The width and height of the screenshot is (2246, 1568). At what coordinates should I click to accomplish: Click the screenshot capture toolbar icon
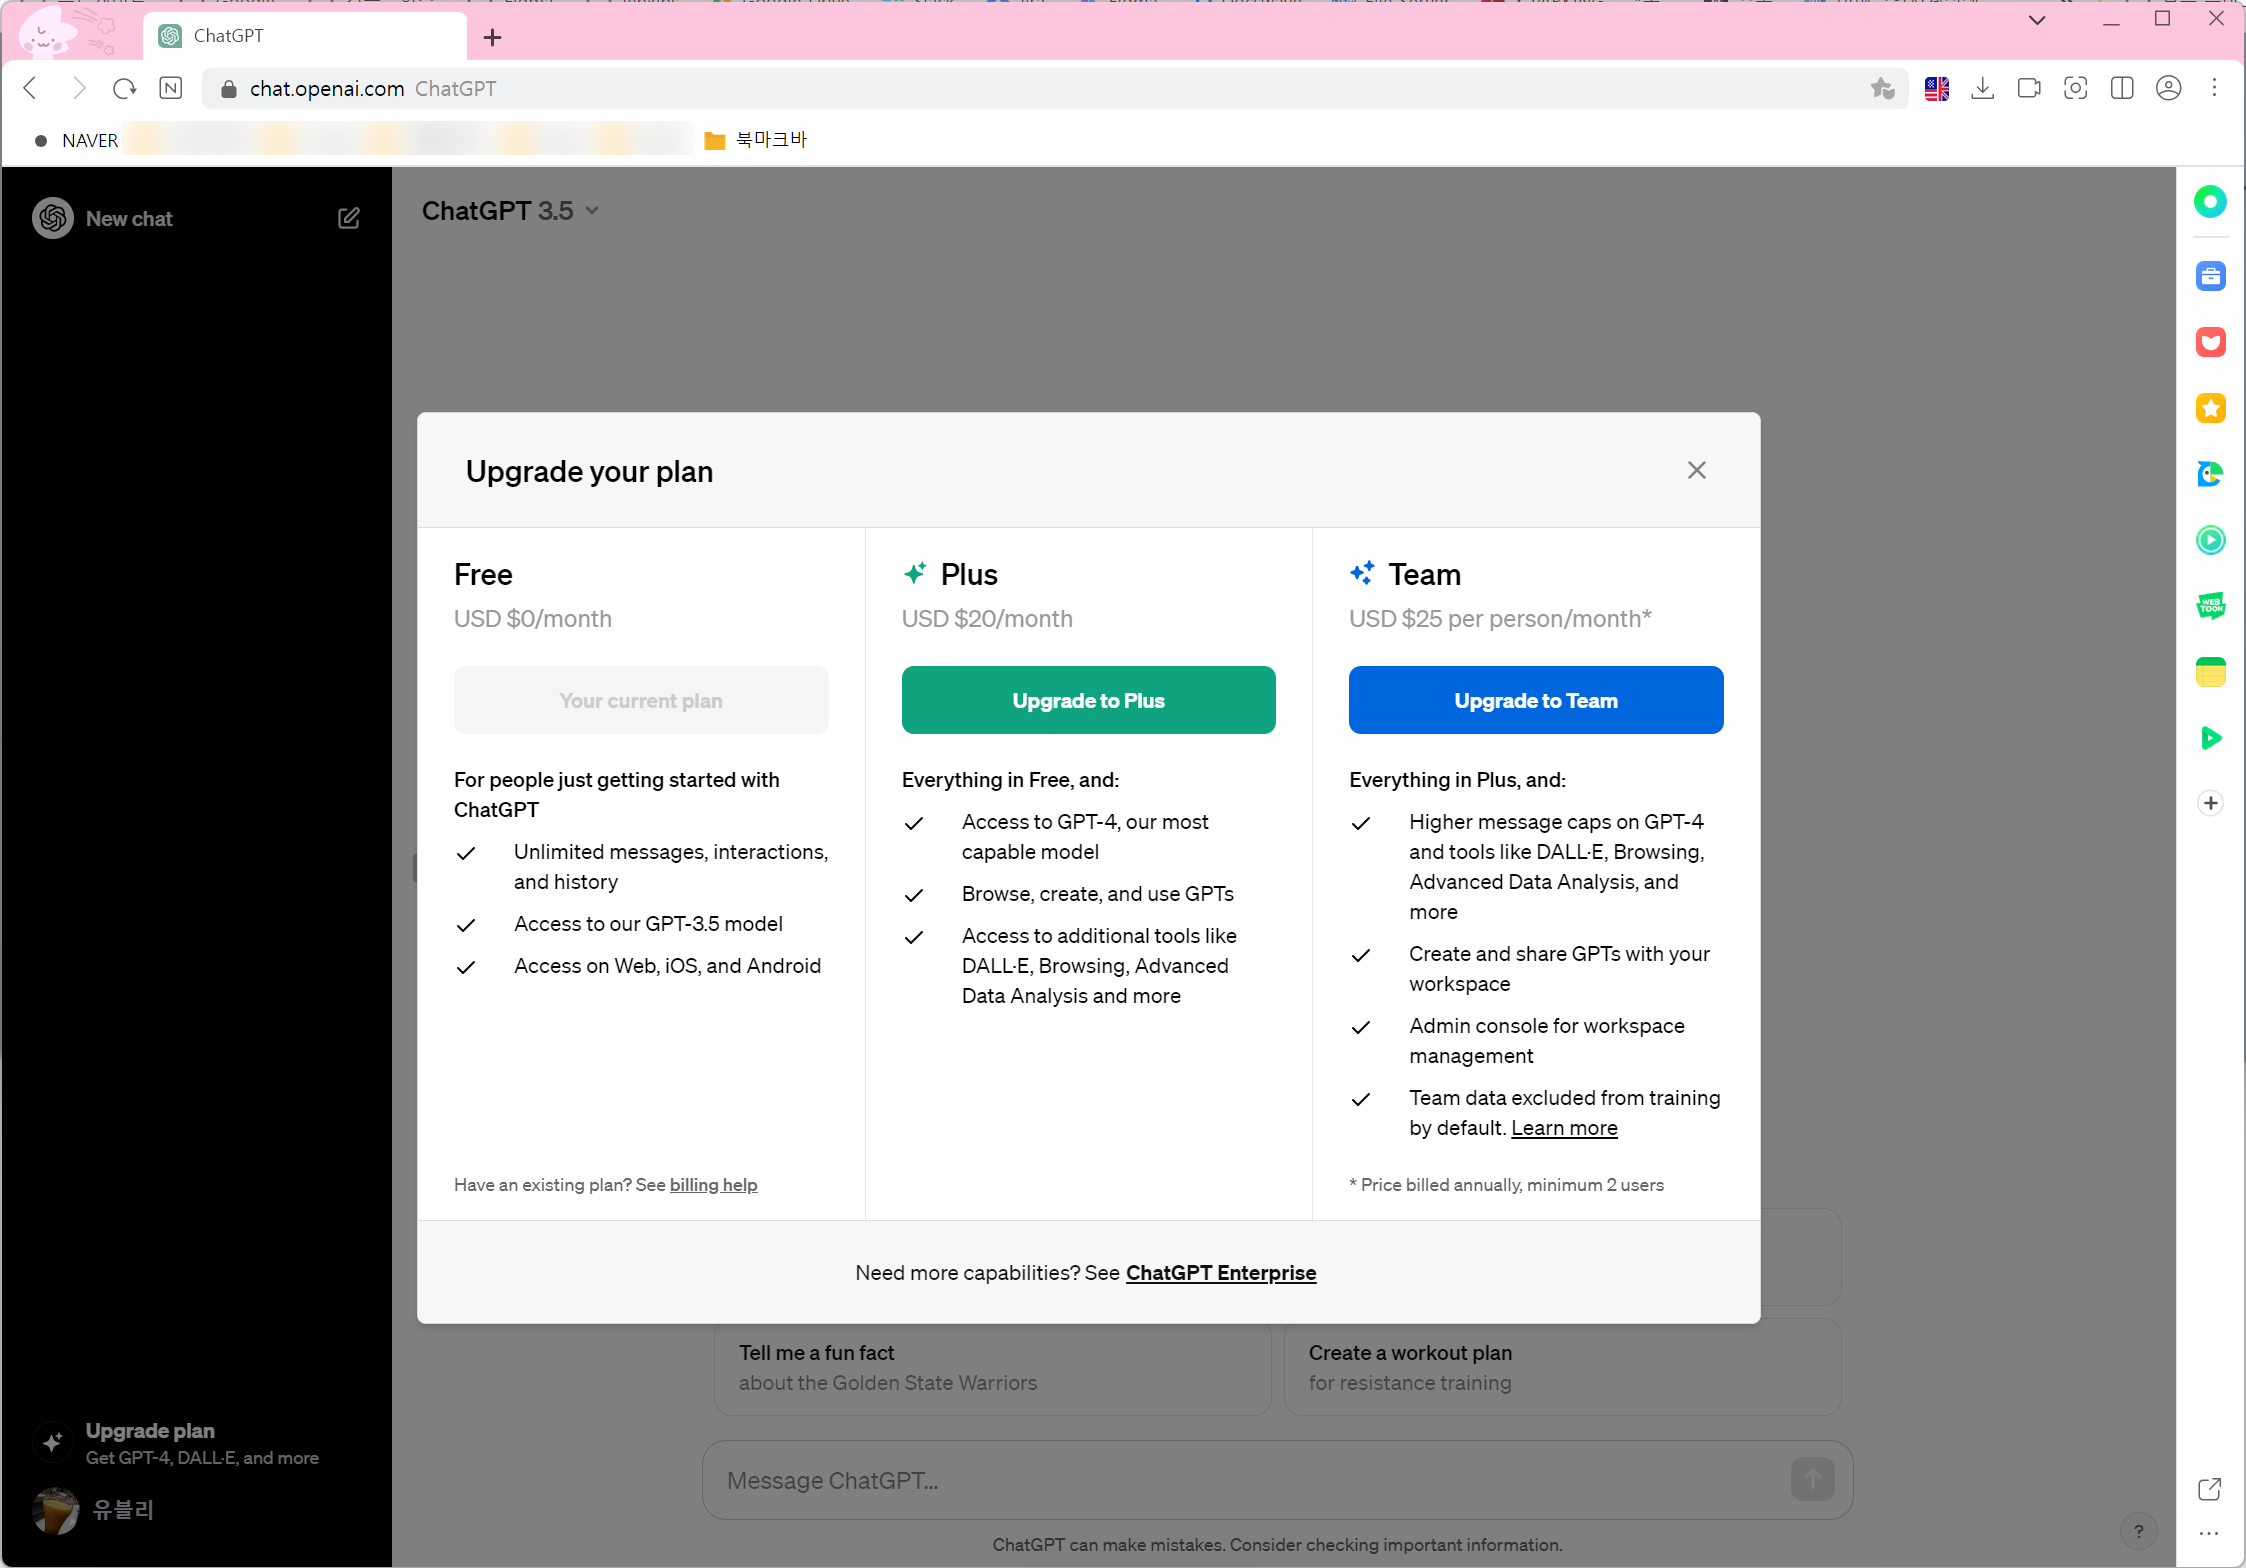coord(2075,89)
